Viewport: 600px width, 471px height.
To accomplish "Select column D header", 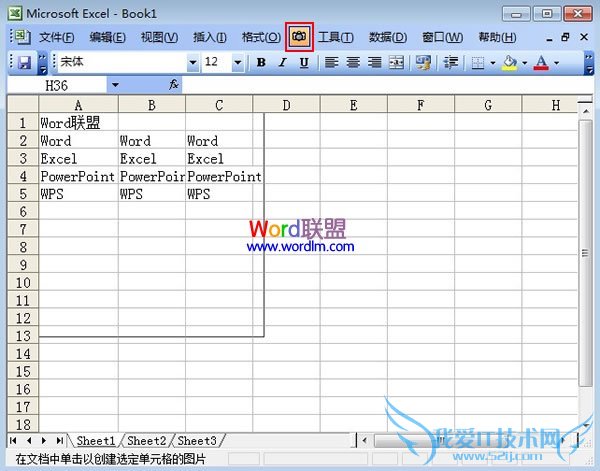I will pos(286,104).
